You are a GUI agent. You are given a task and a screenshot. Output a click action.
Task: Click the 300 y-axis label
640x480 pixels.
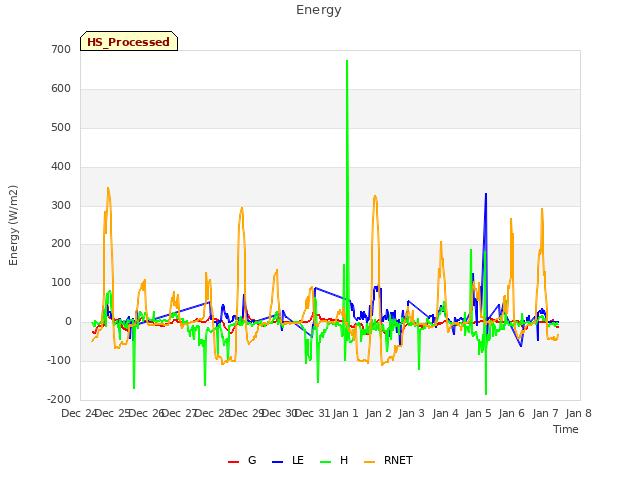[61, 206]
